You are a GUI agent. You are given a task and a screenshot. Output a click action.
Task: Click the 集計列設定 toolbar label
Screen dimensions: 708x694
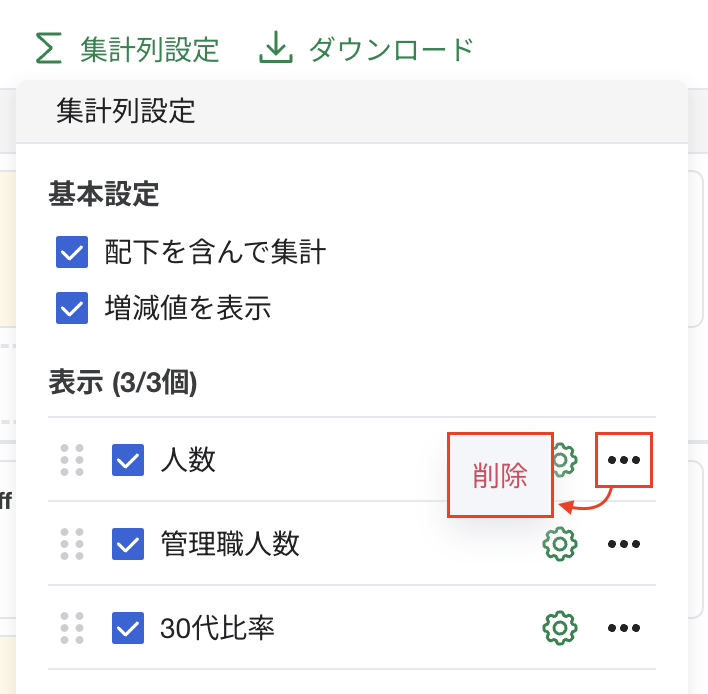[150, 48]
